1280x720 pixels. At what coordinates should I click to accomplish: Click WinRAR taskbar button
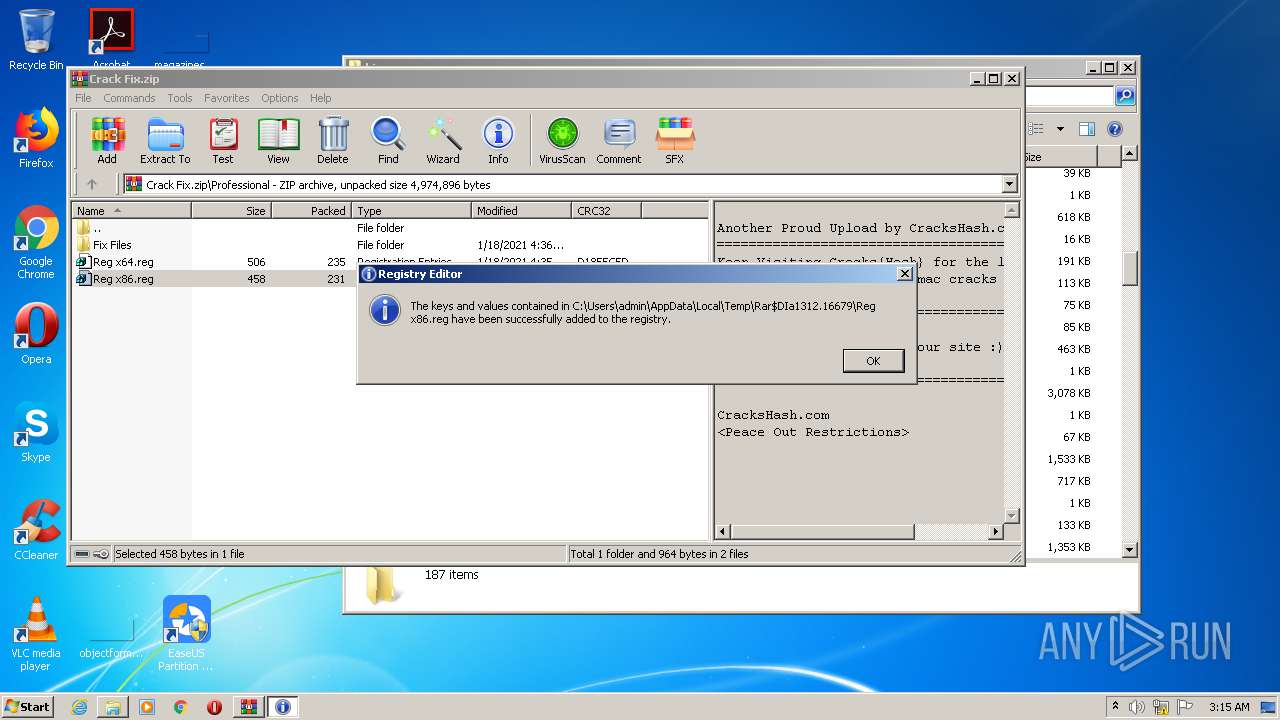tap(249, 707)
